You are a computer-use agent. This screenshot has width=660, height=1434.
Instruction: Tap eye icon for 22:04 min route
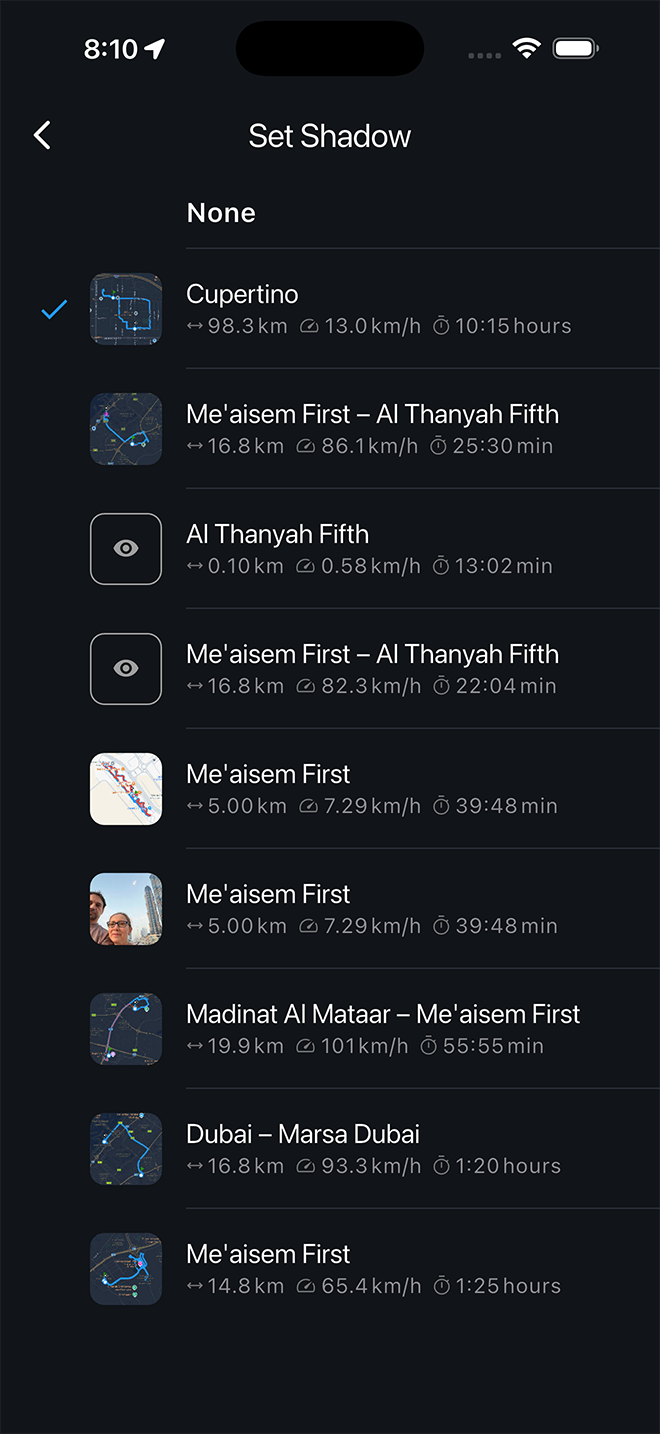(126, 669)
